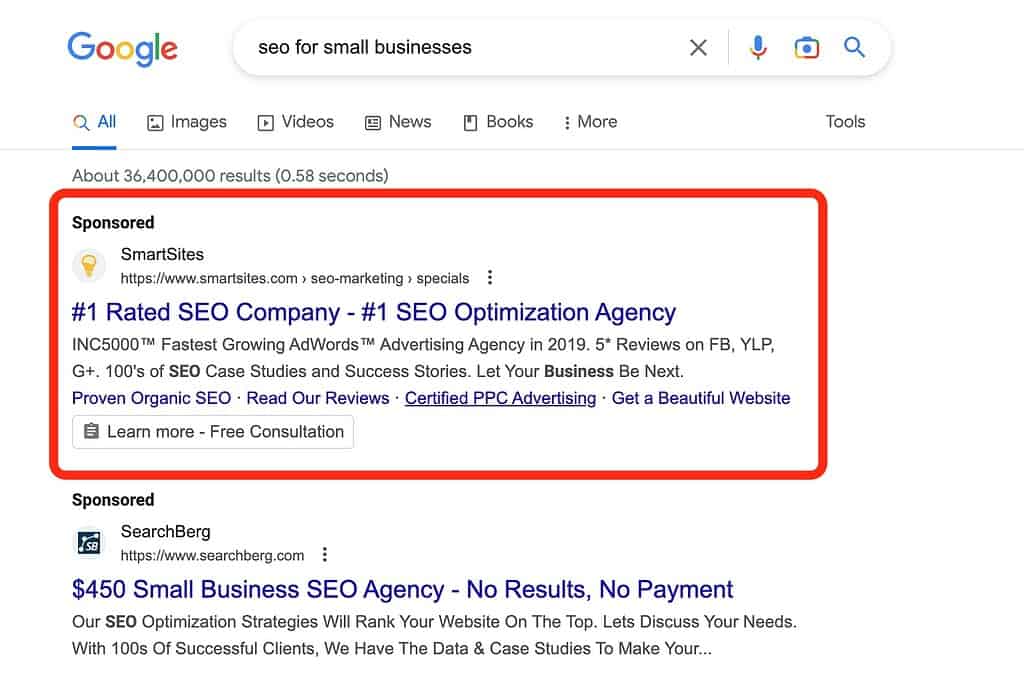
Task: Click in the search query field
Action: pyautogui.click(x=450, y=47)
